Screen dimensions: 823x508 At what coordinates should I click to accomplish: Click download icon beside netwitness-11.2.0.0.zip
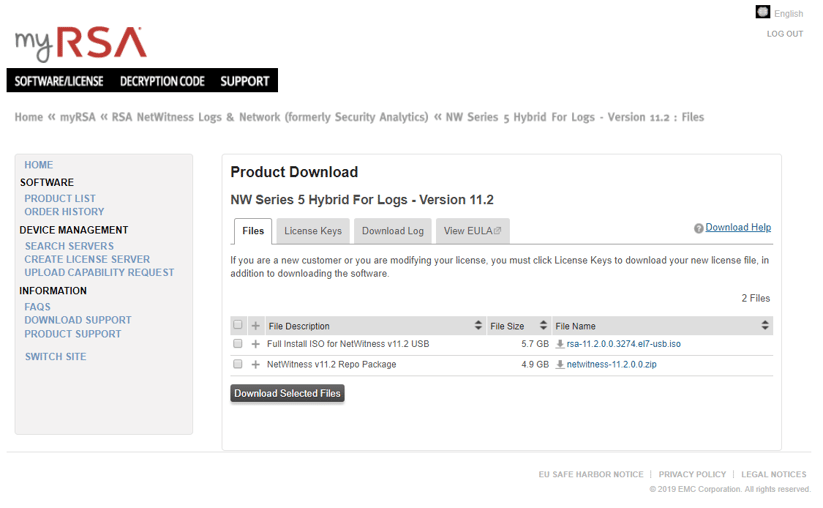(x=560, y=364)
